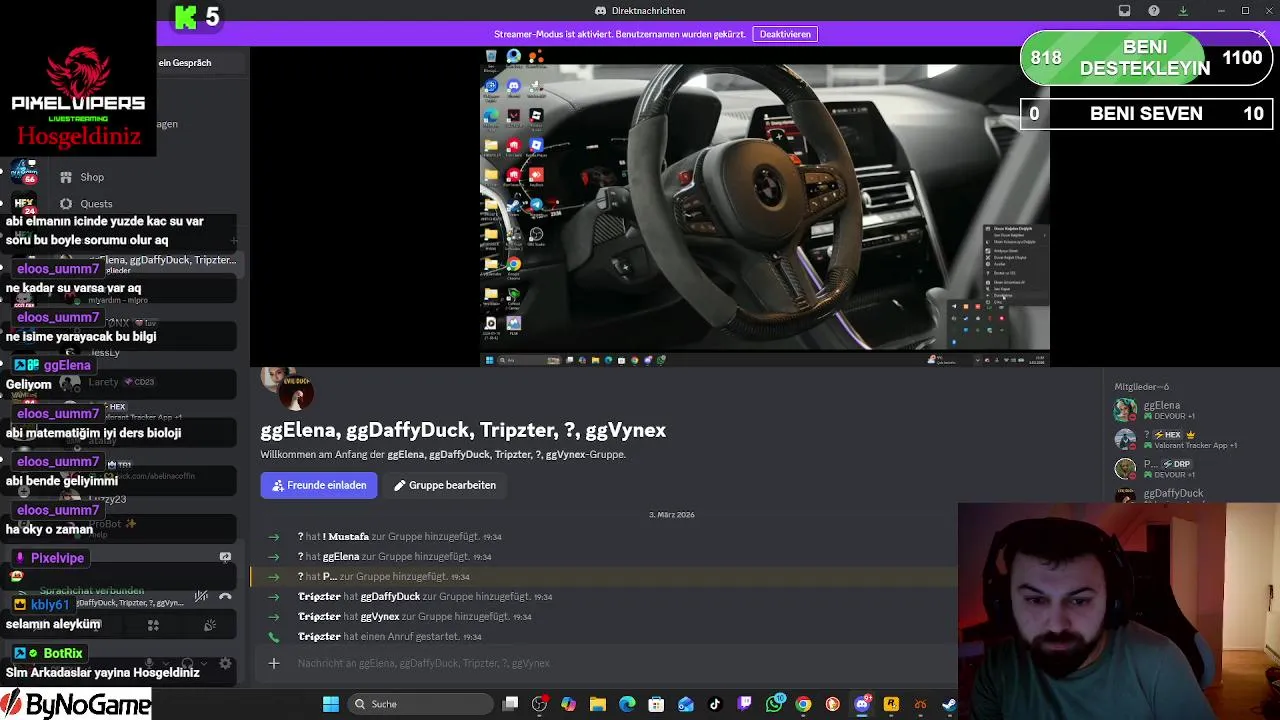Click the shared screen stream preview
The width and height of the screenshot is (1280, 720).
coord(765,207)
